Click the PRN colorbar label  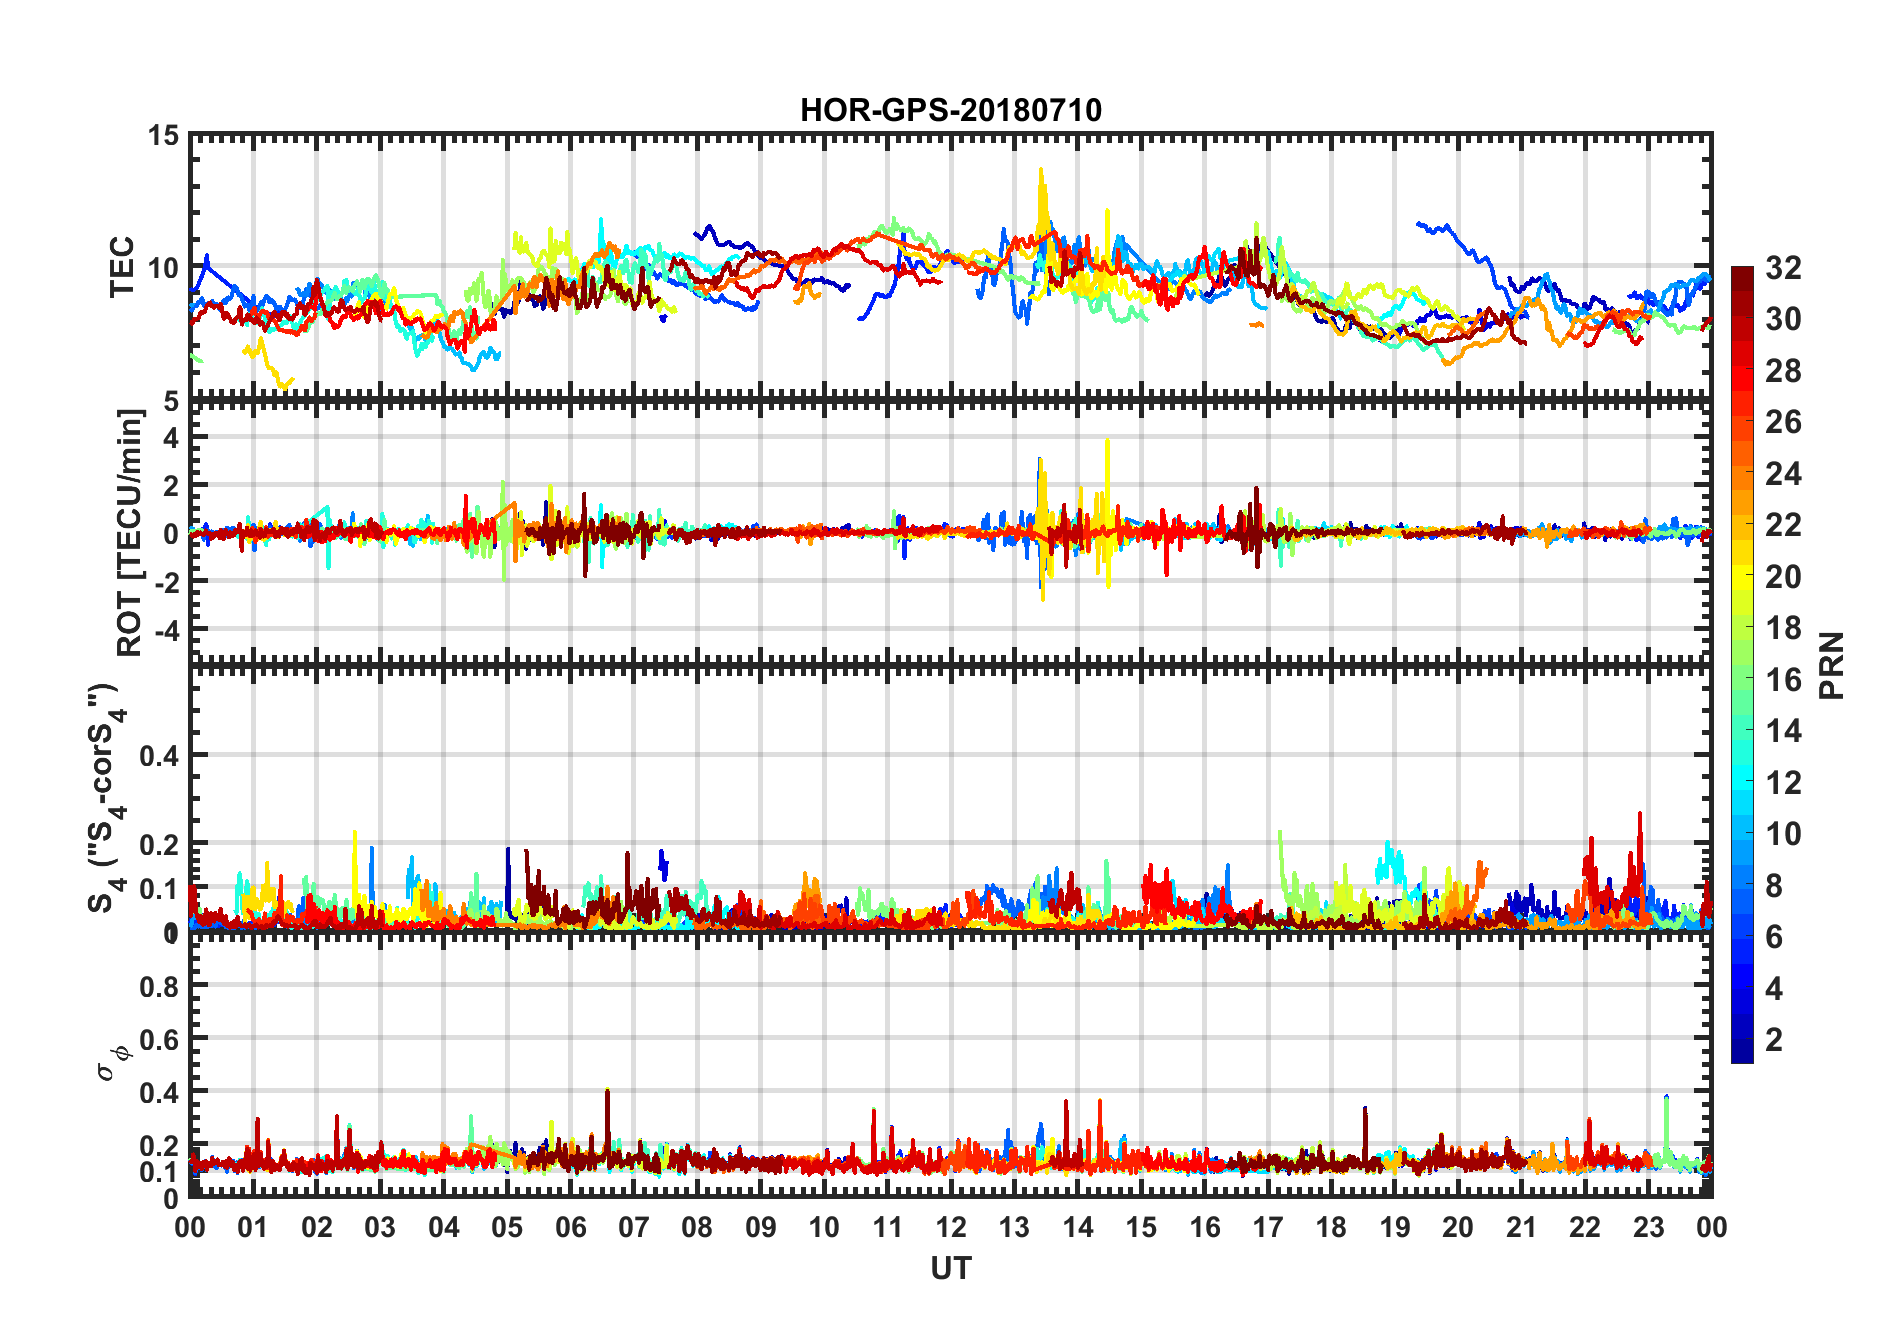click(x=1832, y=665)
